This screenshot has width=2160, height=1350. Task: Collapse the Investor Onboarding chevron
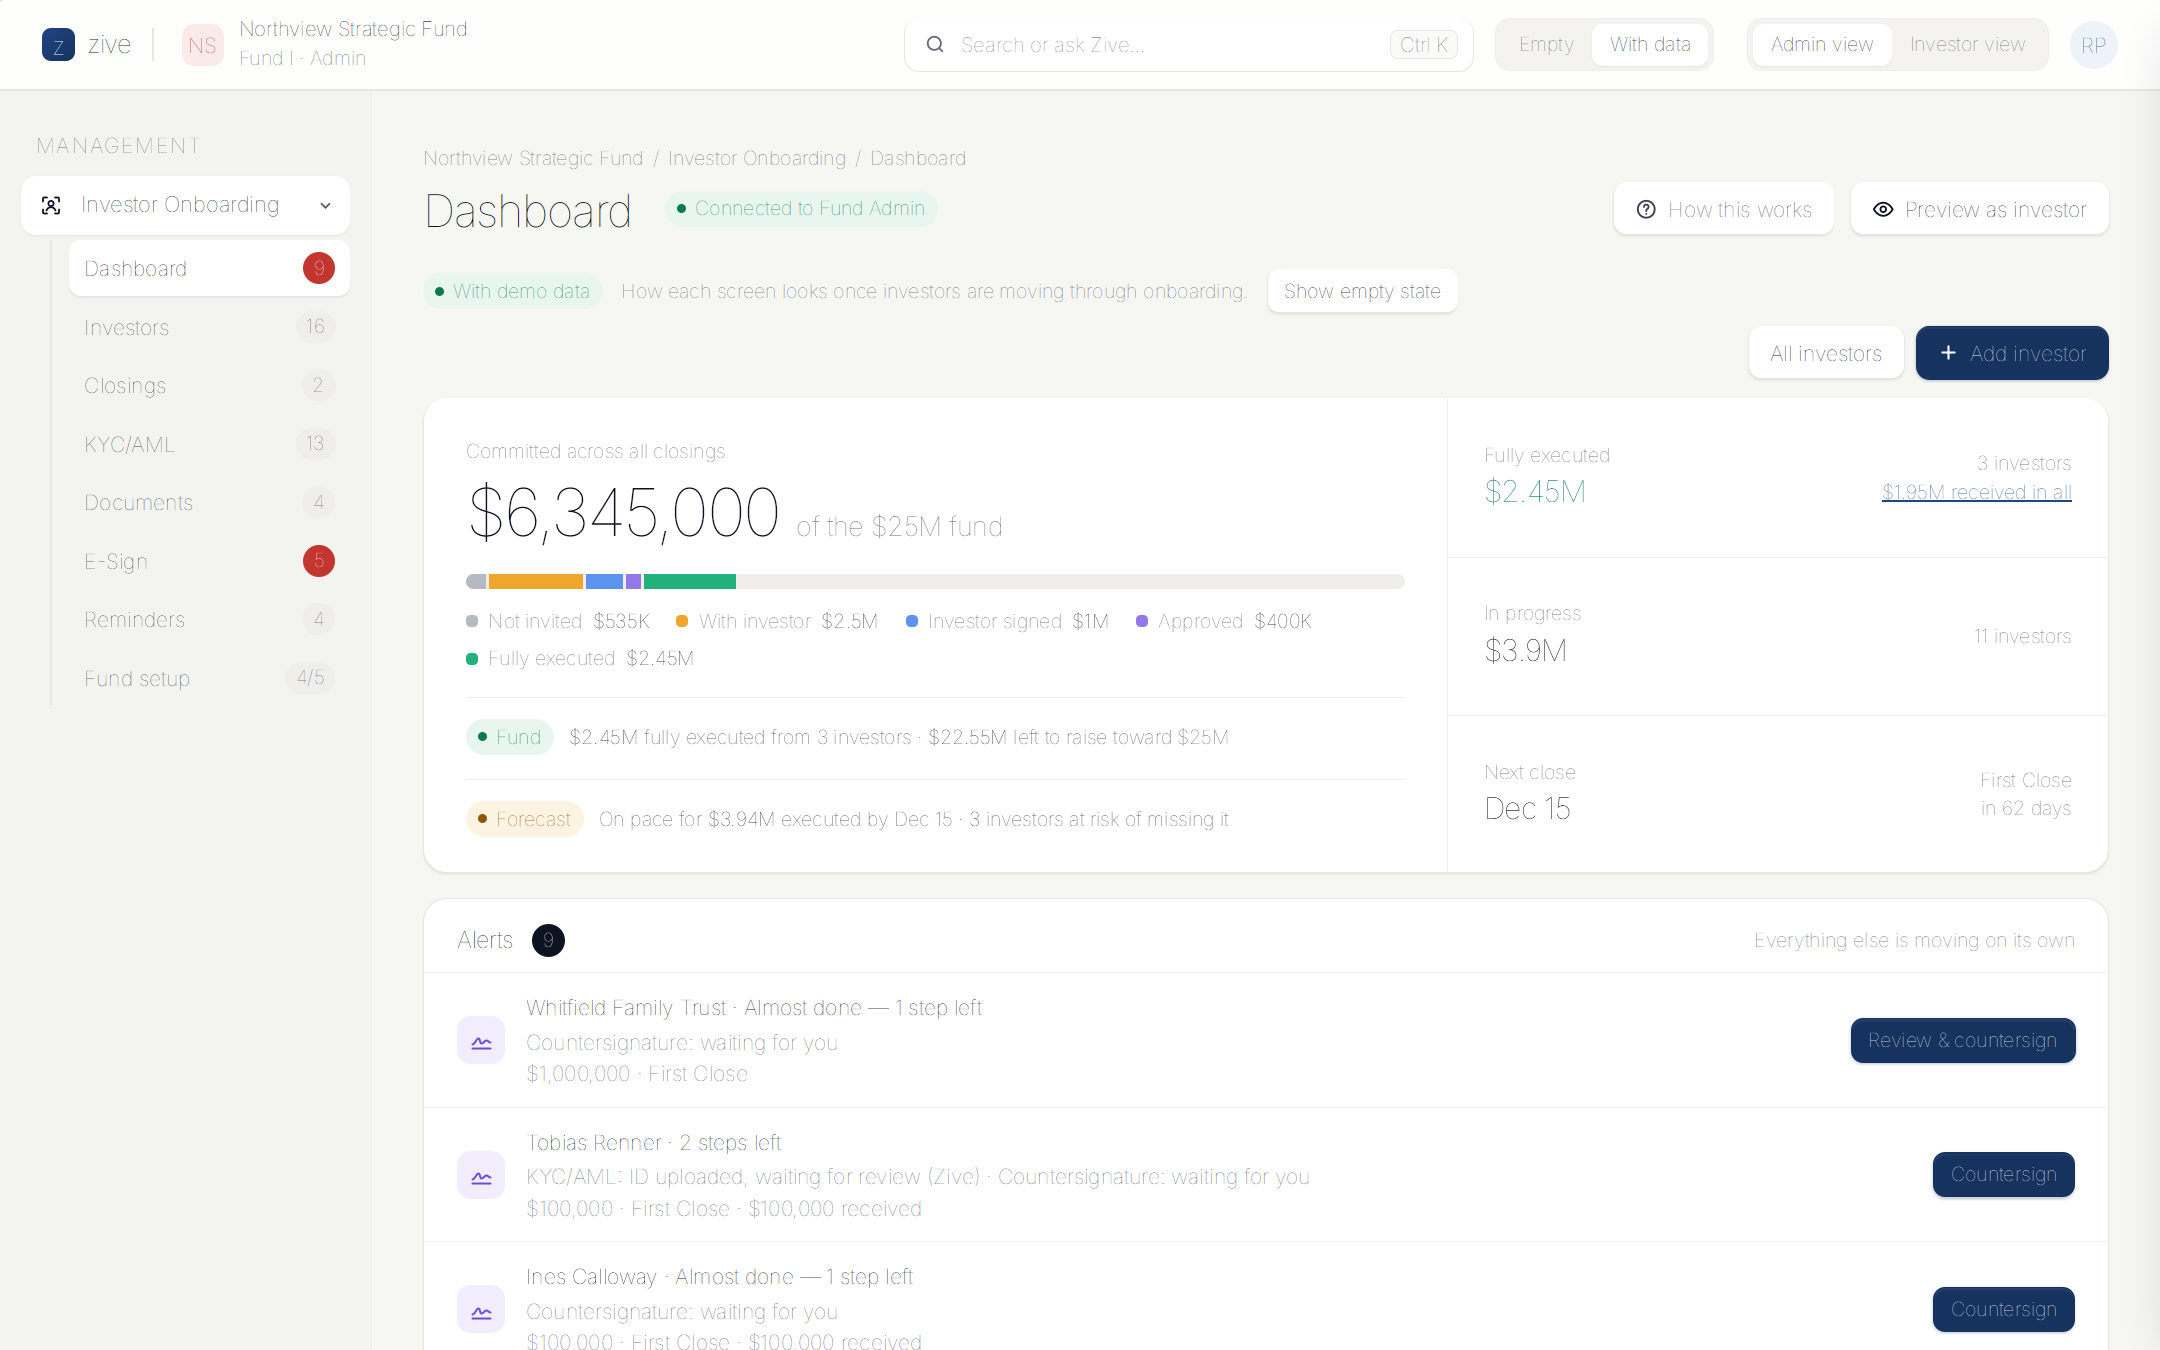(x=325, y=206)
